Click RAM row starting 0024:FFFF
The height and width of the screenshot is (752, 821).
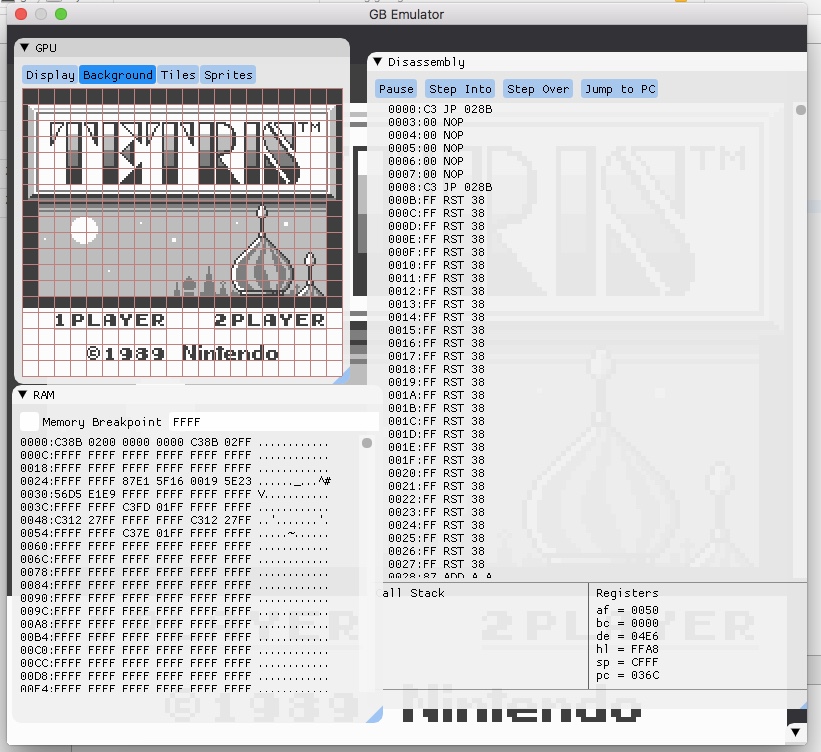(x=174, y=481)
